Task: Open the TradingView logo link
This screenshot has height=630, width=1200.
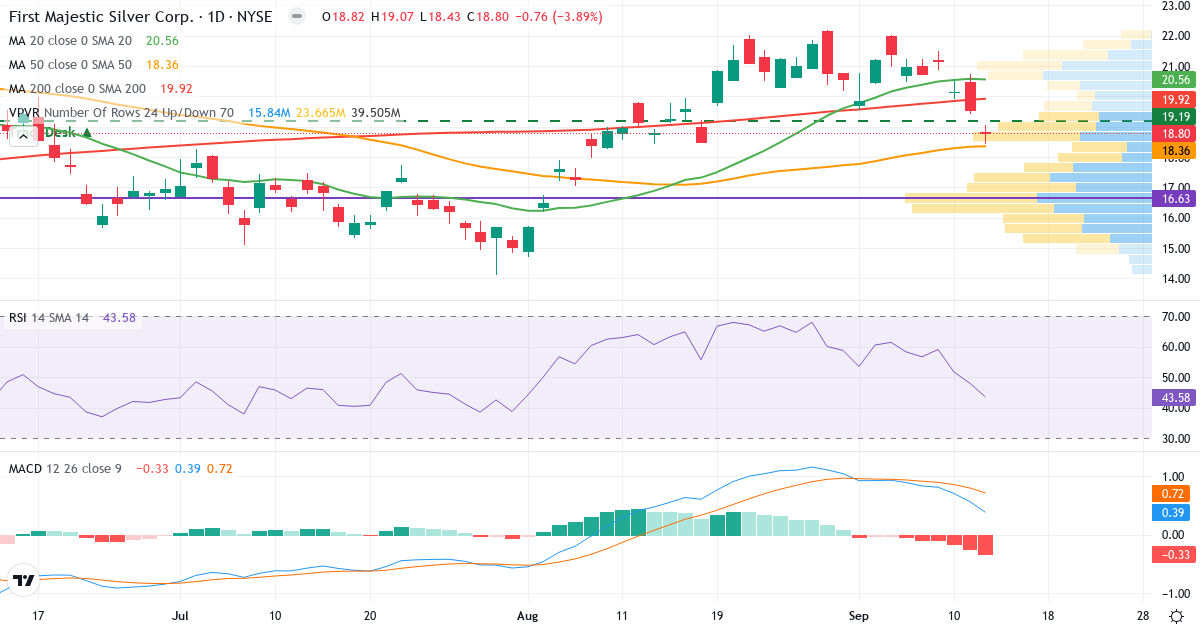Action: (24, 580)
